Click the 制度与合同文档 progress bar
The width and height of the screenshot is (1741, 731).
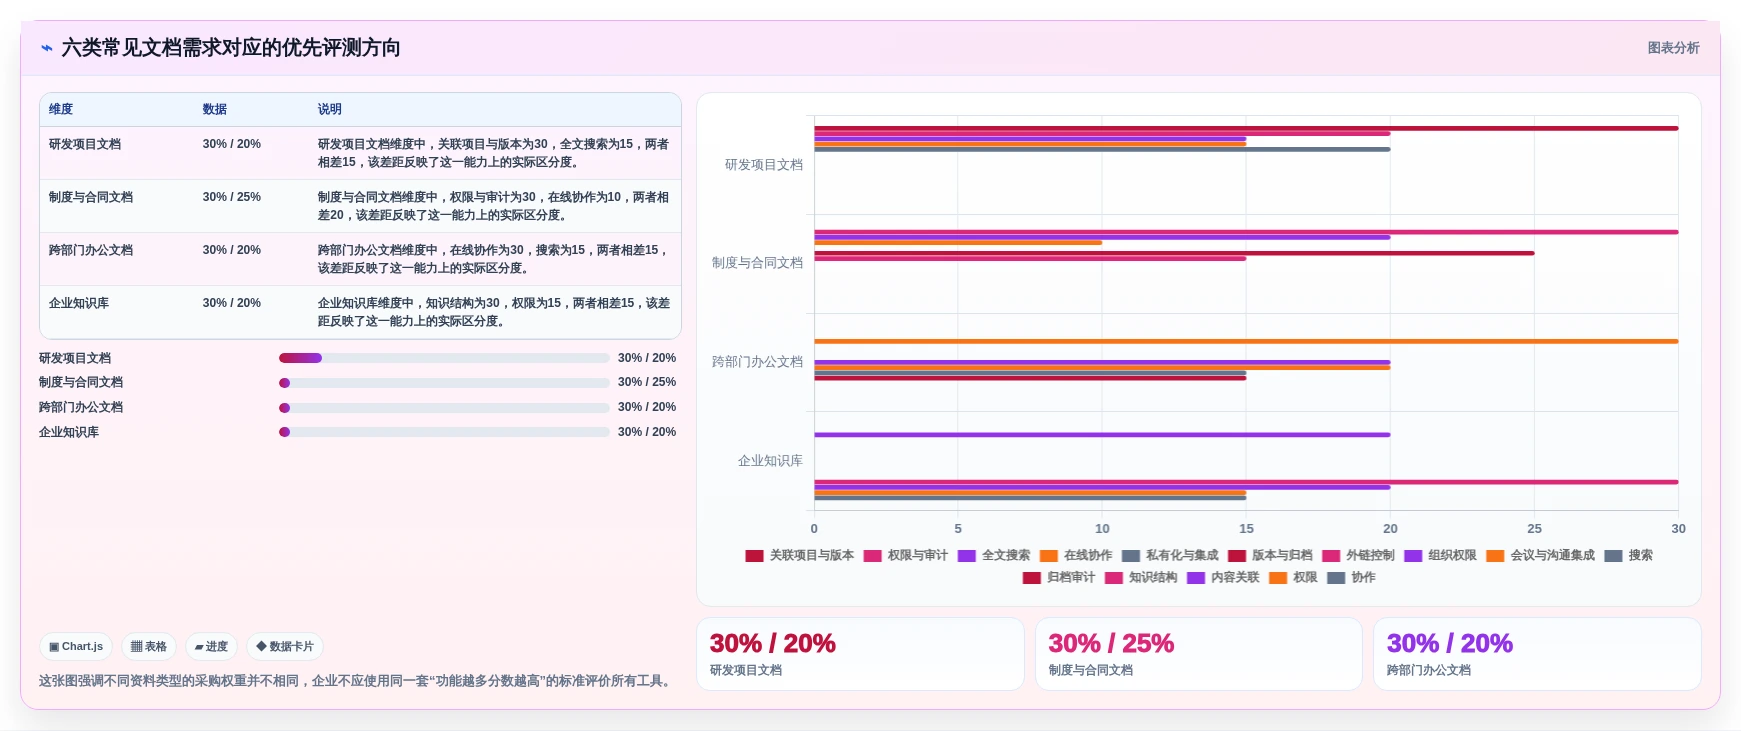pyautogui.click(x=444, y=383)
